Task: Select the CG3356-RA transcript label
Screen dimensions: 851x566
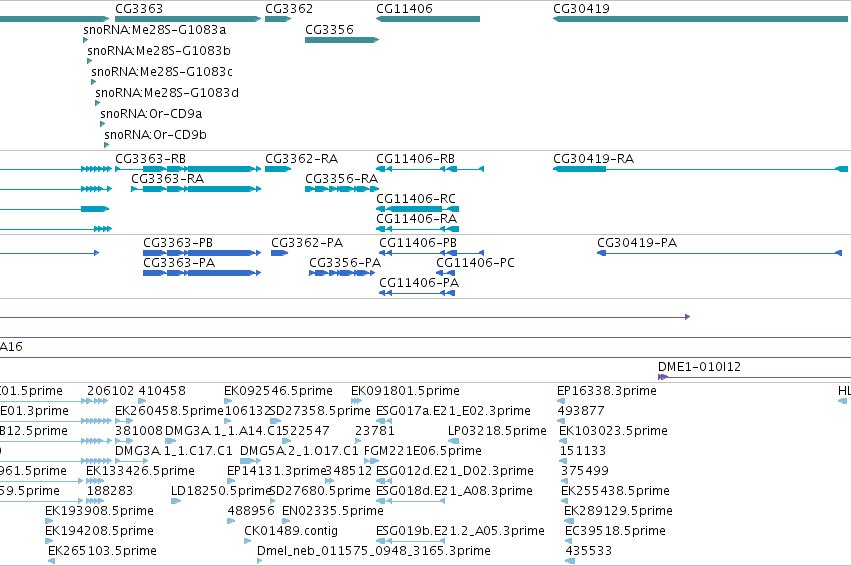Action: (341, 179)
